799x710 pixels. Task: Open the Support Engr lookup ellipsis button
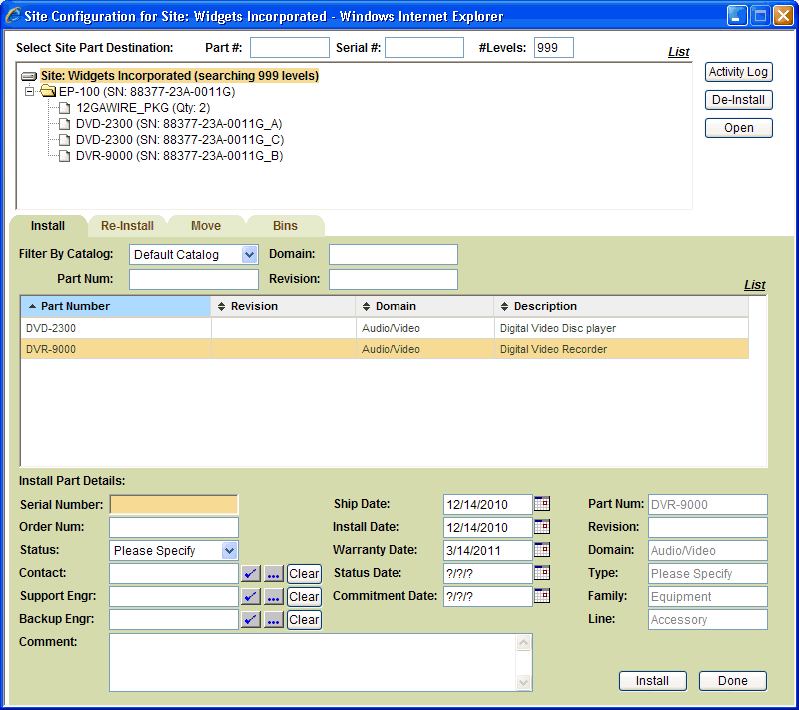(274, 596)
